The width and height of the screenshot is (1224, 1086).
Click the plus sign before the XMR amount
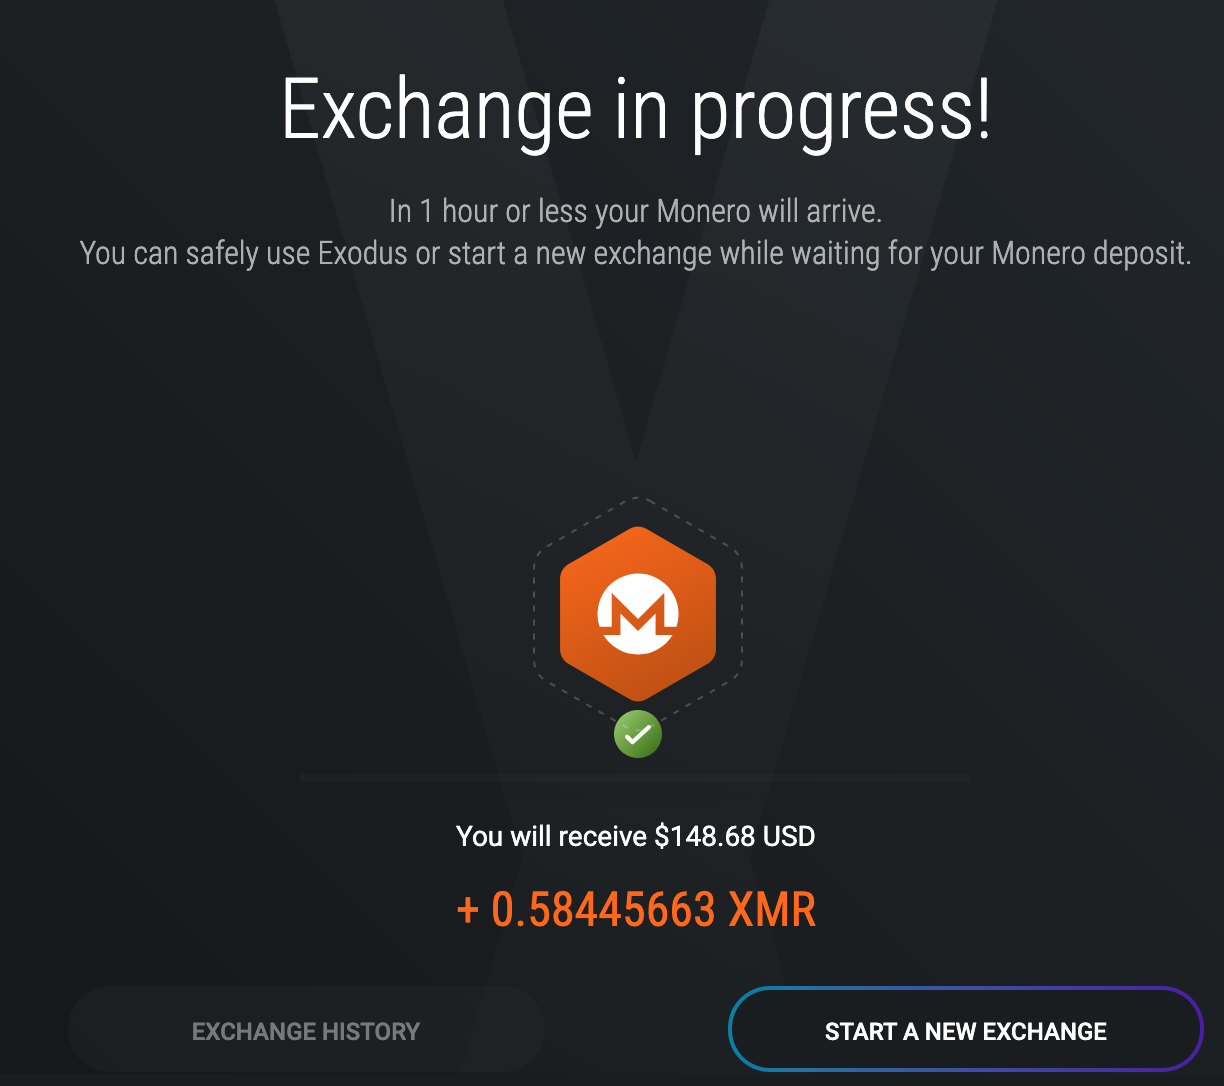click(467, 911)
